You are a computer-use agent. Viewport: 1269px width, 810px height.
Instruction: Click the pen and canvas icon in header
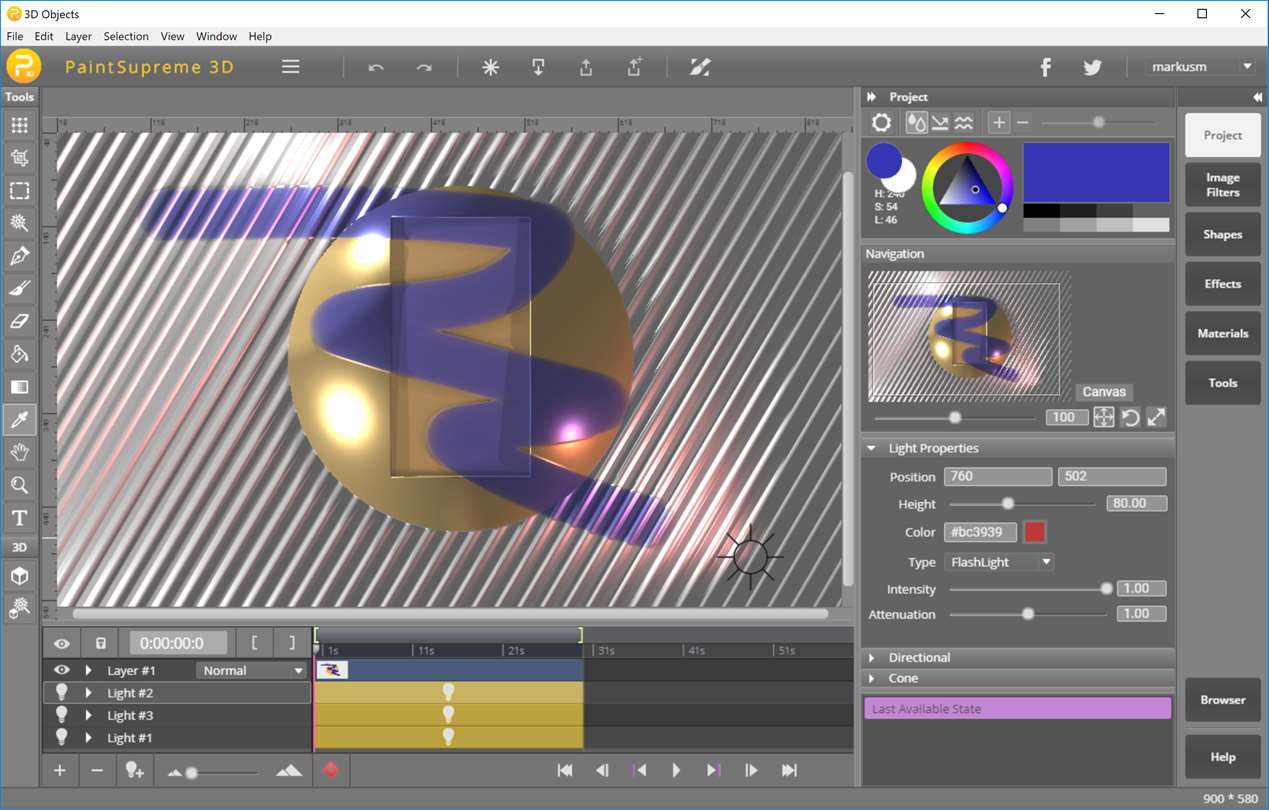click(x=700, y=67)
